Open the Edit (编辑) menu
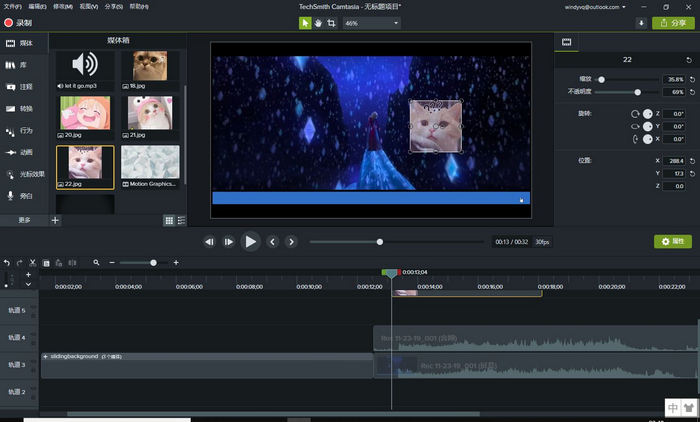The image size is (700, 422). (x=38, y=7)
